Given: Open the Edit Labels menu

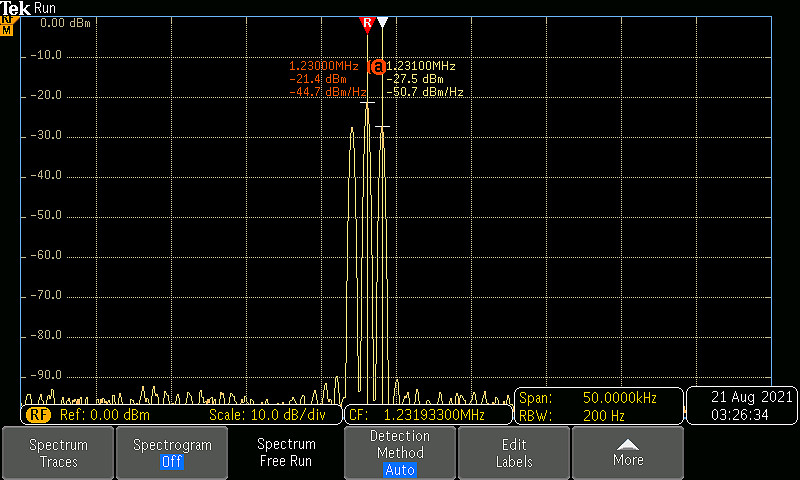Looking at the screenshot, I should 514,453.
